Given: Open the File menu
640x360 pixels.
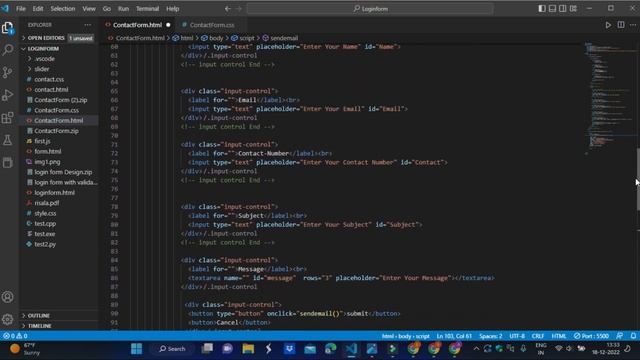Looking at the screenshot, I should coord(21,9).
